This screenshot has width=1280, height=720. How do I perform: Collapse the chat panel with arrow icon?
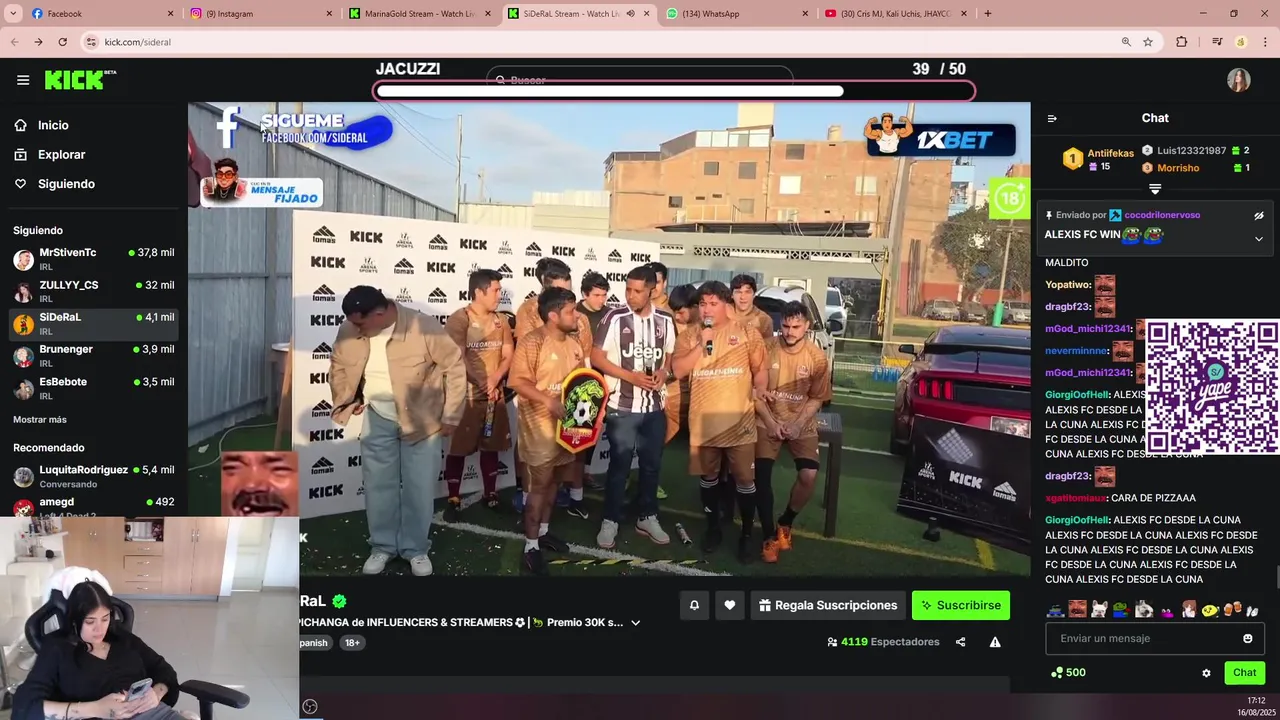(1052, 118)
